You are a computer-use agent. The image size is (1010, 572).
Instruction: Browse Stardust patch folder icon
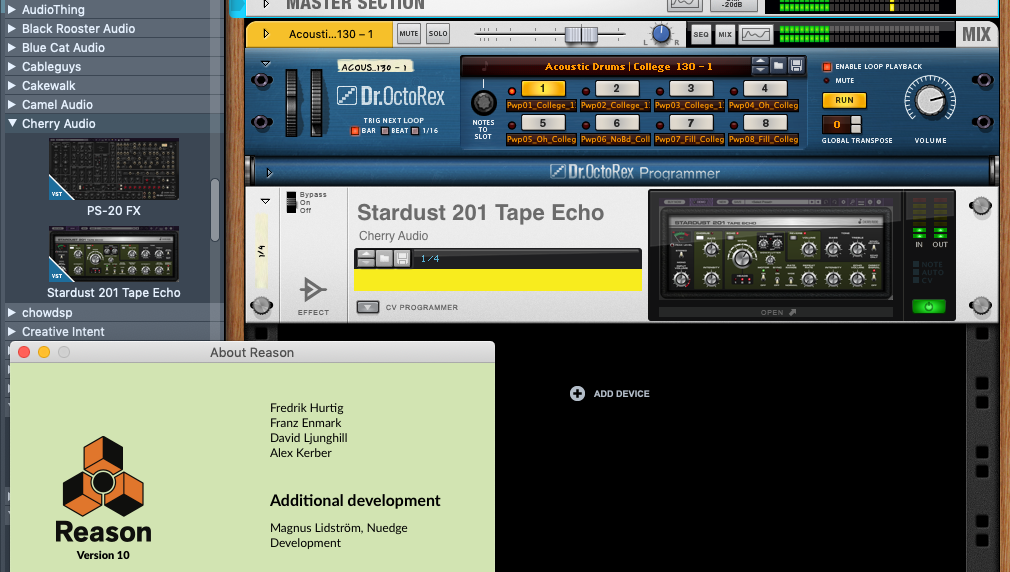pos(385,258)
